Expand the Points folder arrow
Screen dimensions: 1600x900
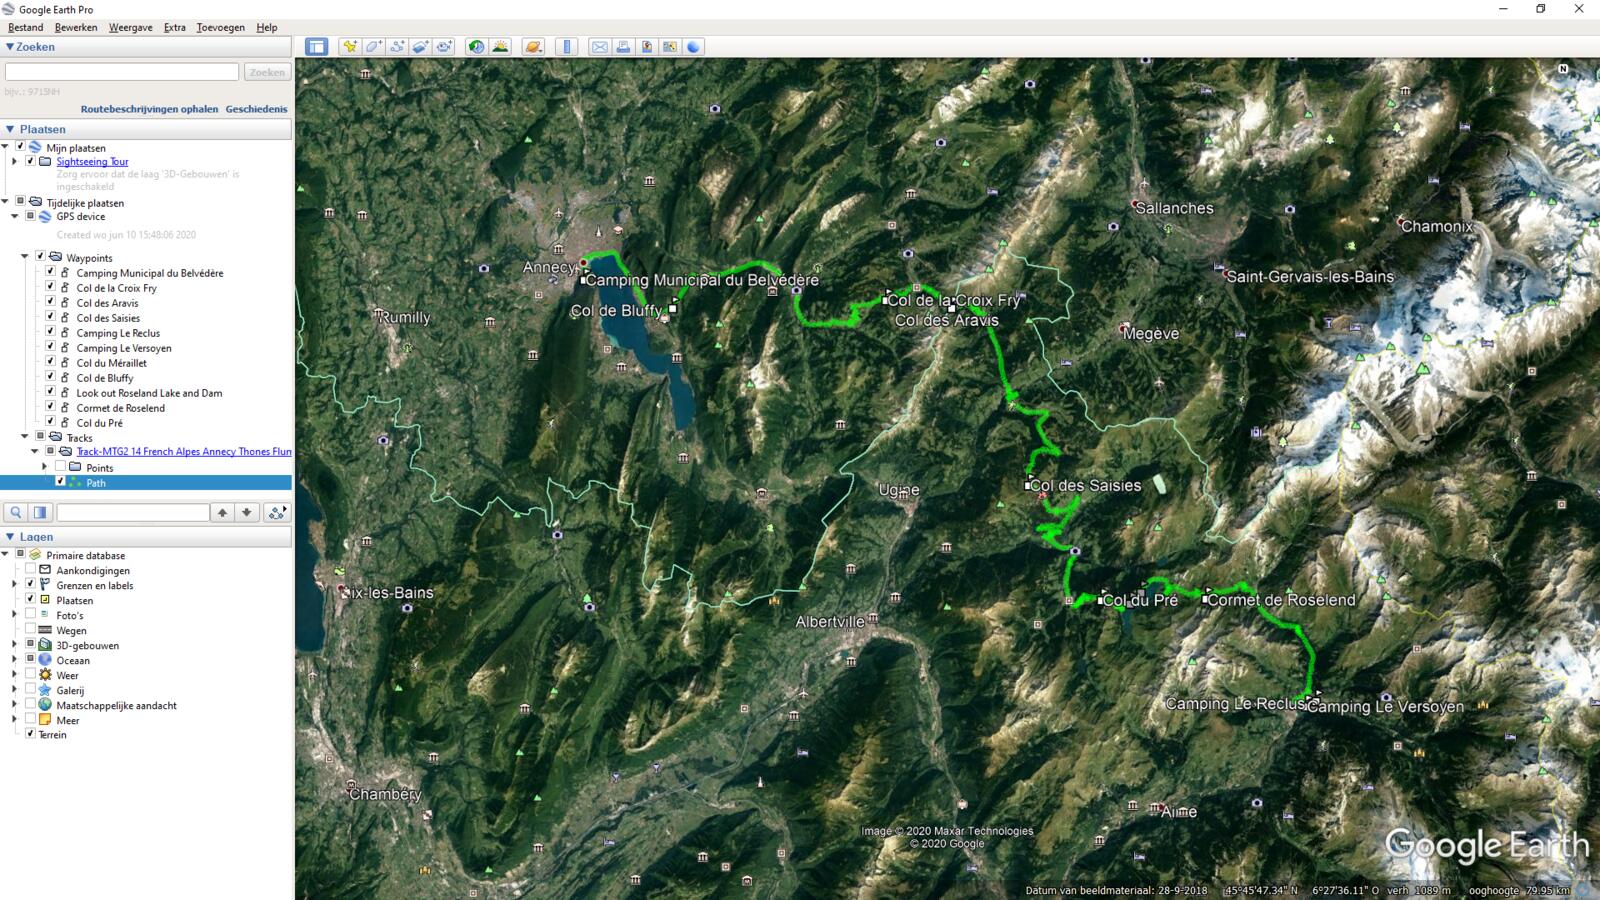click(45, 467)
